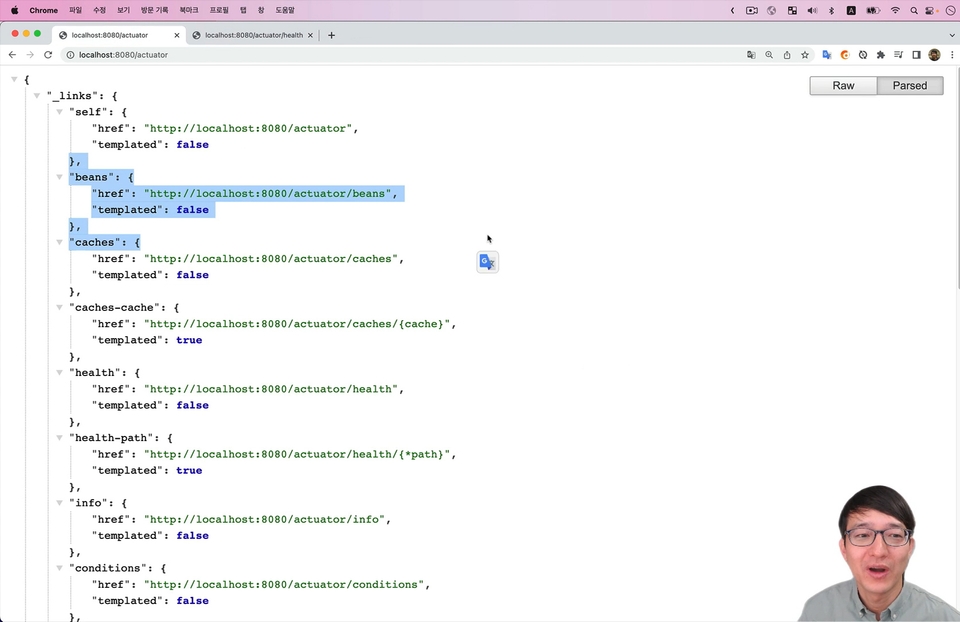Collapse the root JSON object
Image resolution: width=960 pixels, height=622 pixels.
(x=14, y=79)
